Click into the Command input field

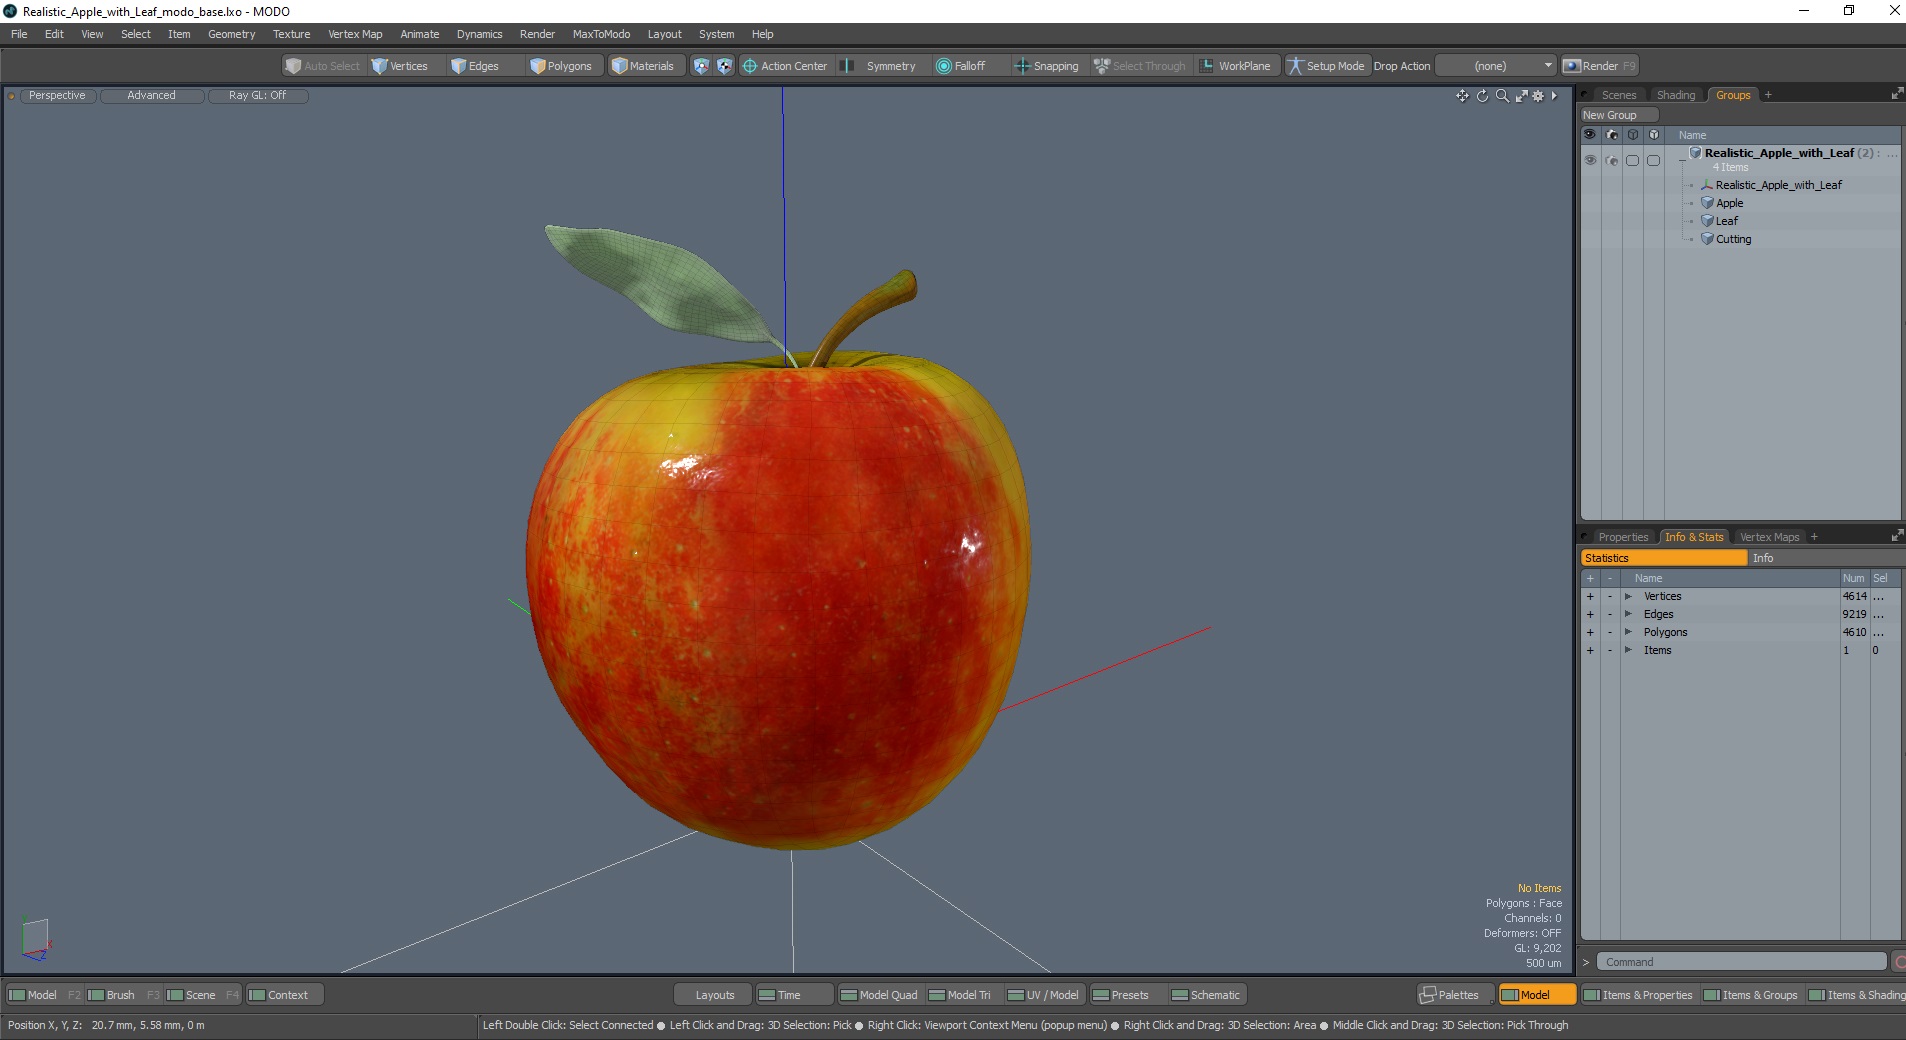(x=1741, y=962)
